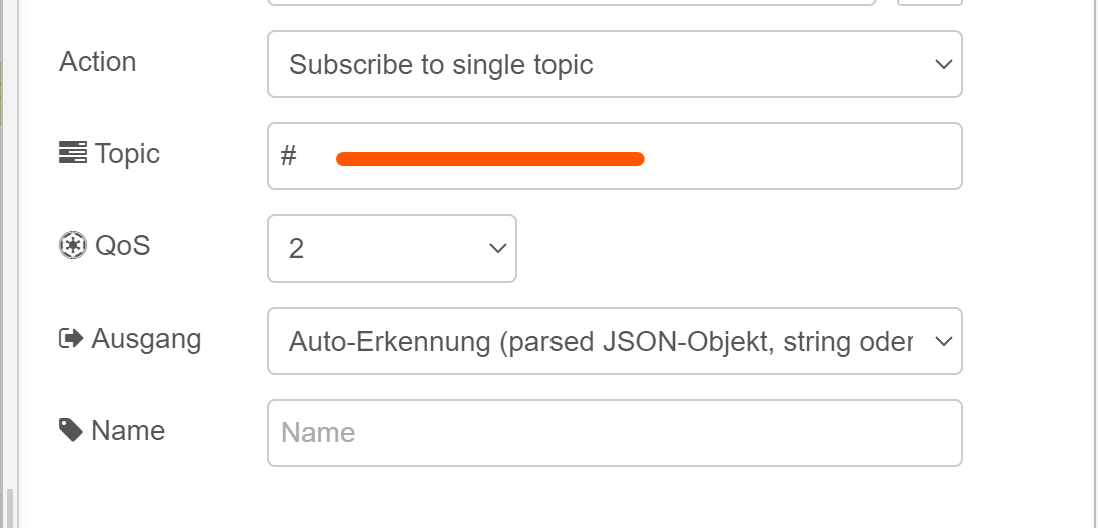
Task: Open the Ausgang Auto-Erkennung dropdown
Action: point(615,341)
